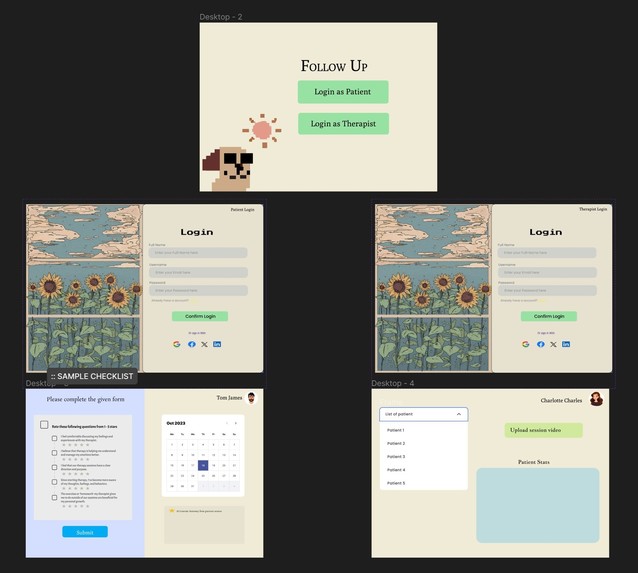Click 'Therapist Login' header text

coord(593,209)
